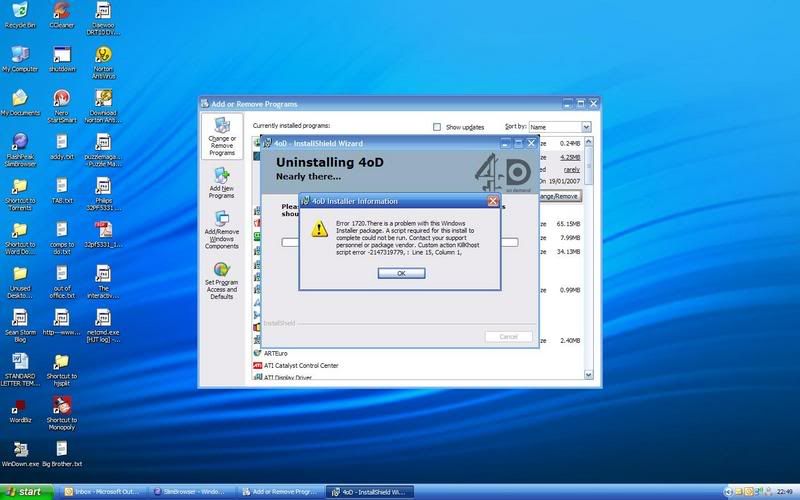Select Set Program Access and Defaults option
This screenshot has height=500, width=800.
[x=221, y=280]
